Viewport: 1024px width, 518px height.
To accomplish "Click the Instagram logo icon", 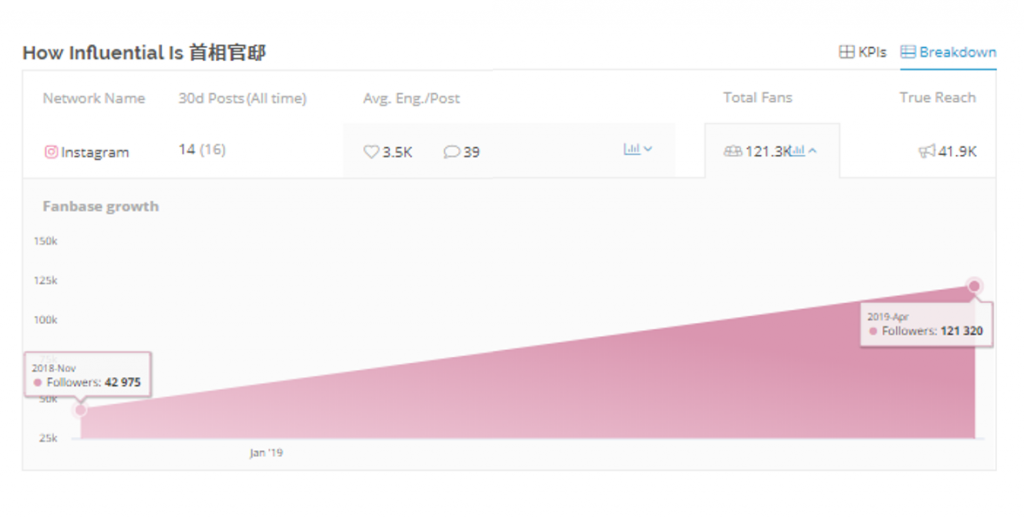I will click(51, 152).
